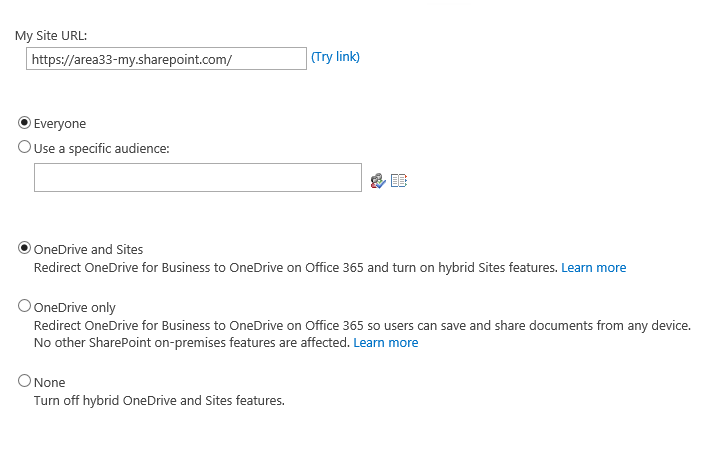Click the 'Everyone' label text
The width and height of the screenshot is (716, 466).
coord(60,124)
